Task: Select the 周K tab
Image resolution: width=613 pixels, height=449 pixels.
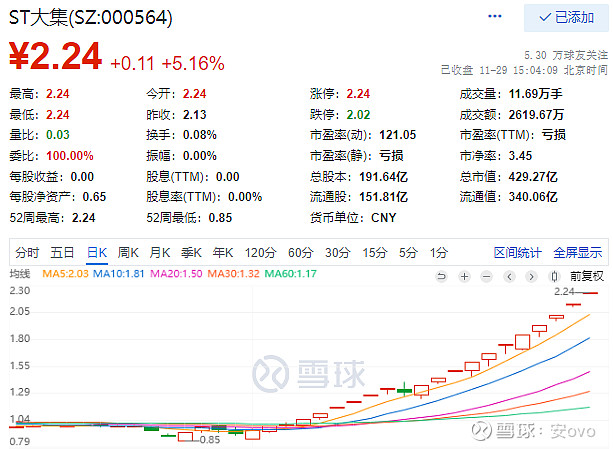Action: point(128,253)
